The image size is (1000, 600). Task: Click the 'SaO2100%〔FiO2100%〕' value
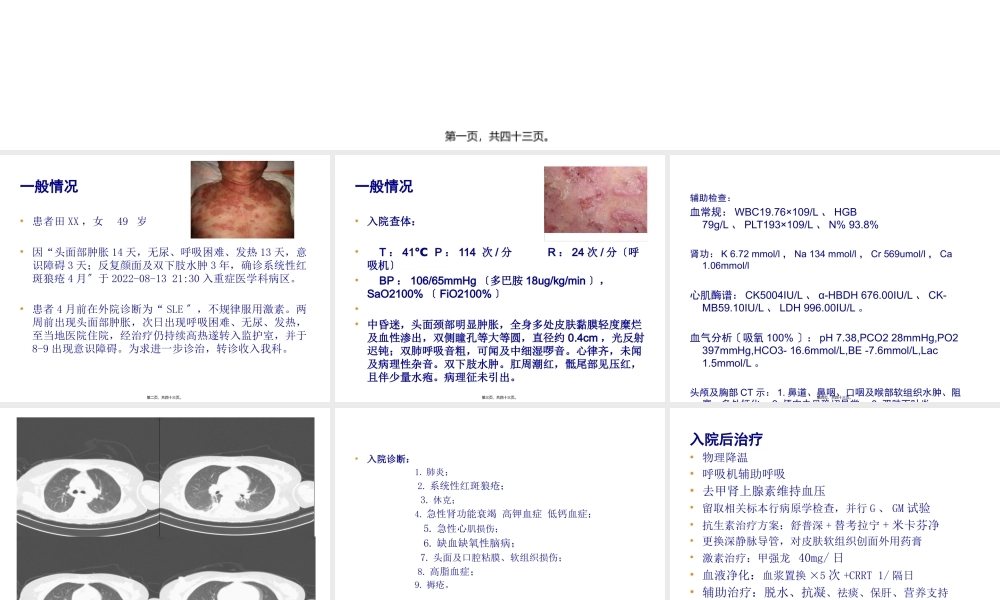tap(434, 294)
